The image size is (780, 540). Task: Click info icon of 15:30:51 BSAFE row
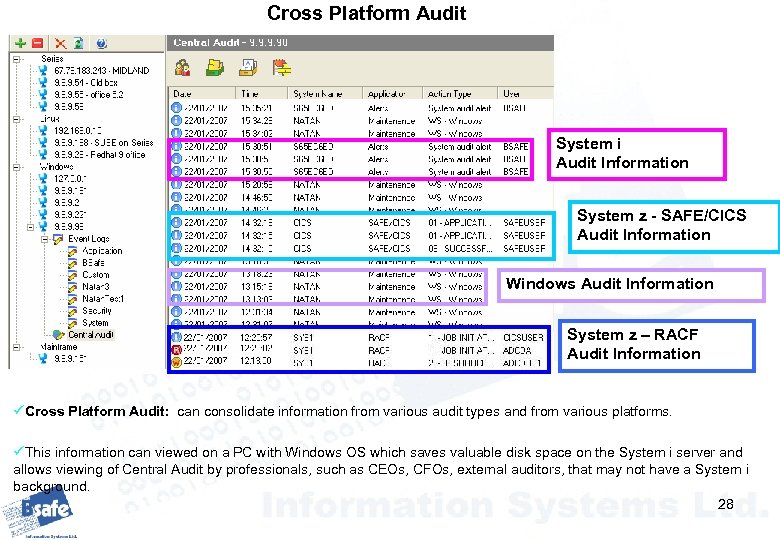point(176,147)
